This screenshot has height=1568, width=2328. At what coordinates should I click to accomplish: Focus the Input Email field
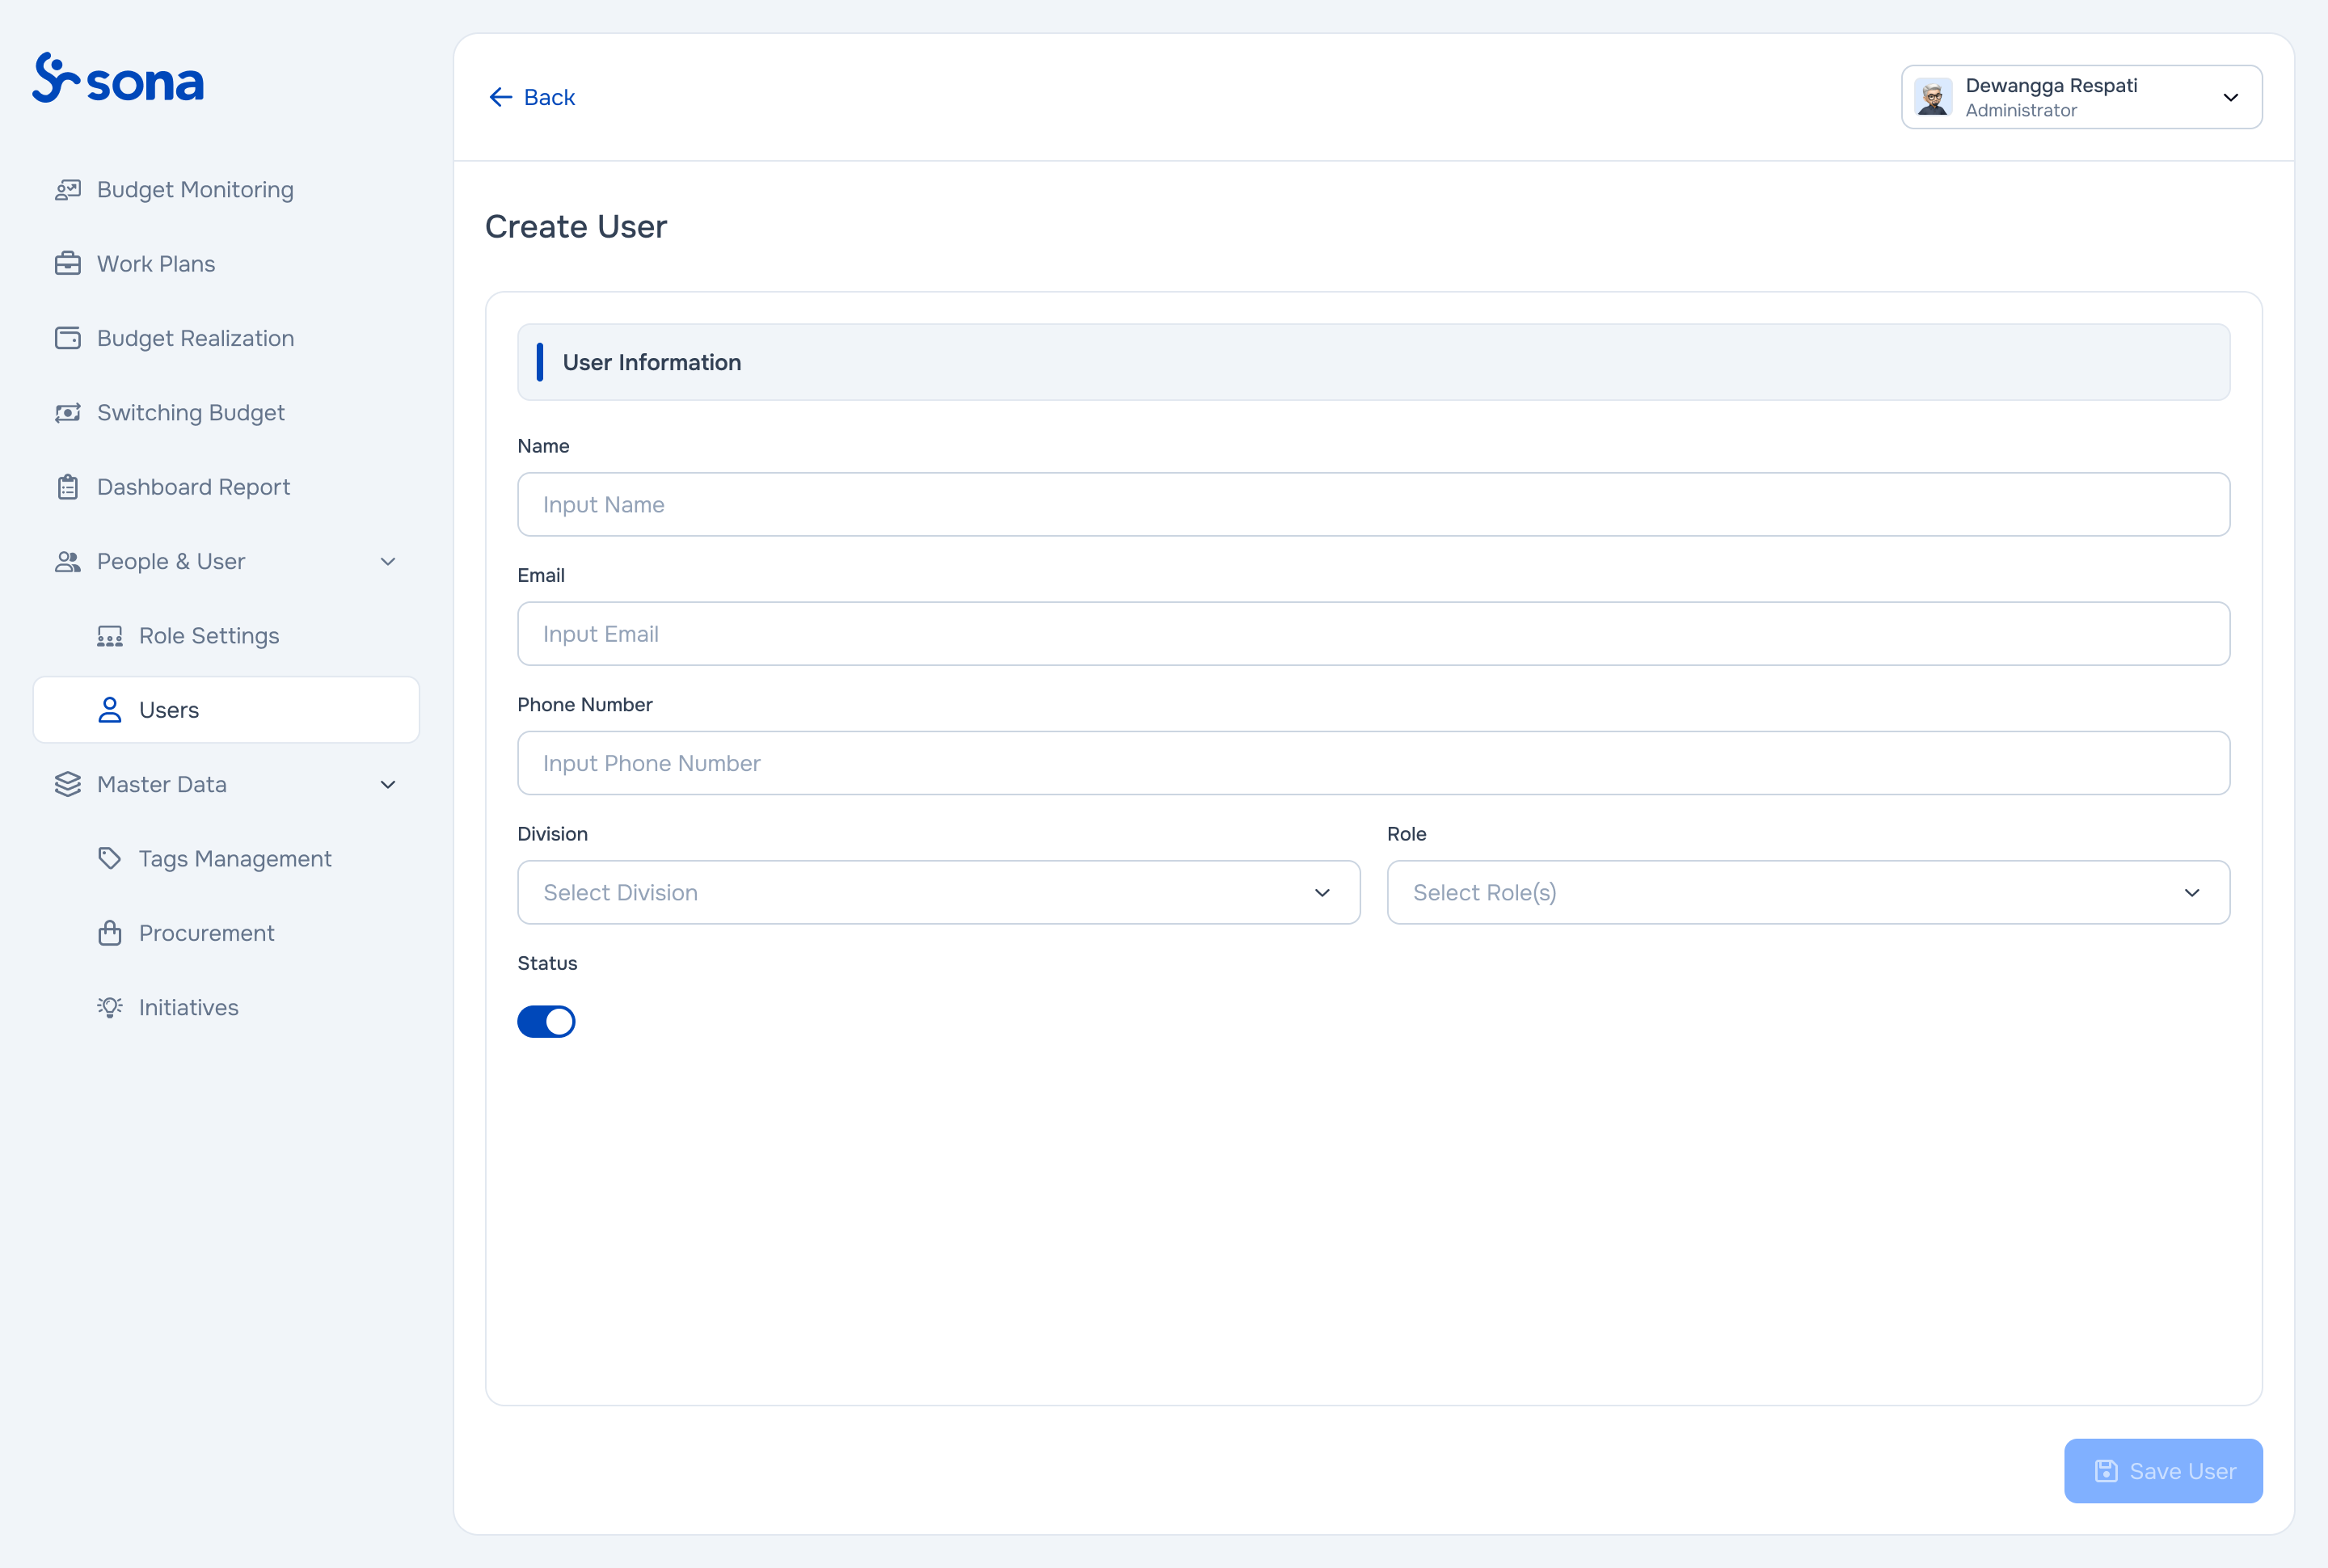coord(1373,634)
